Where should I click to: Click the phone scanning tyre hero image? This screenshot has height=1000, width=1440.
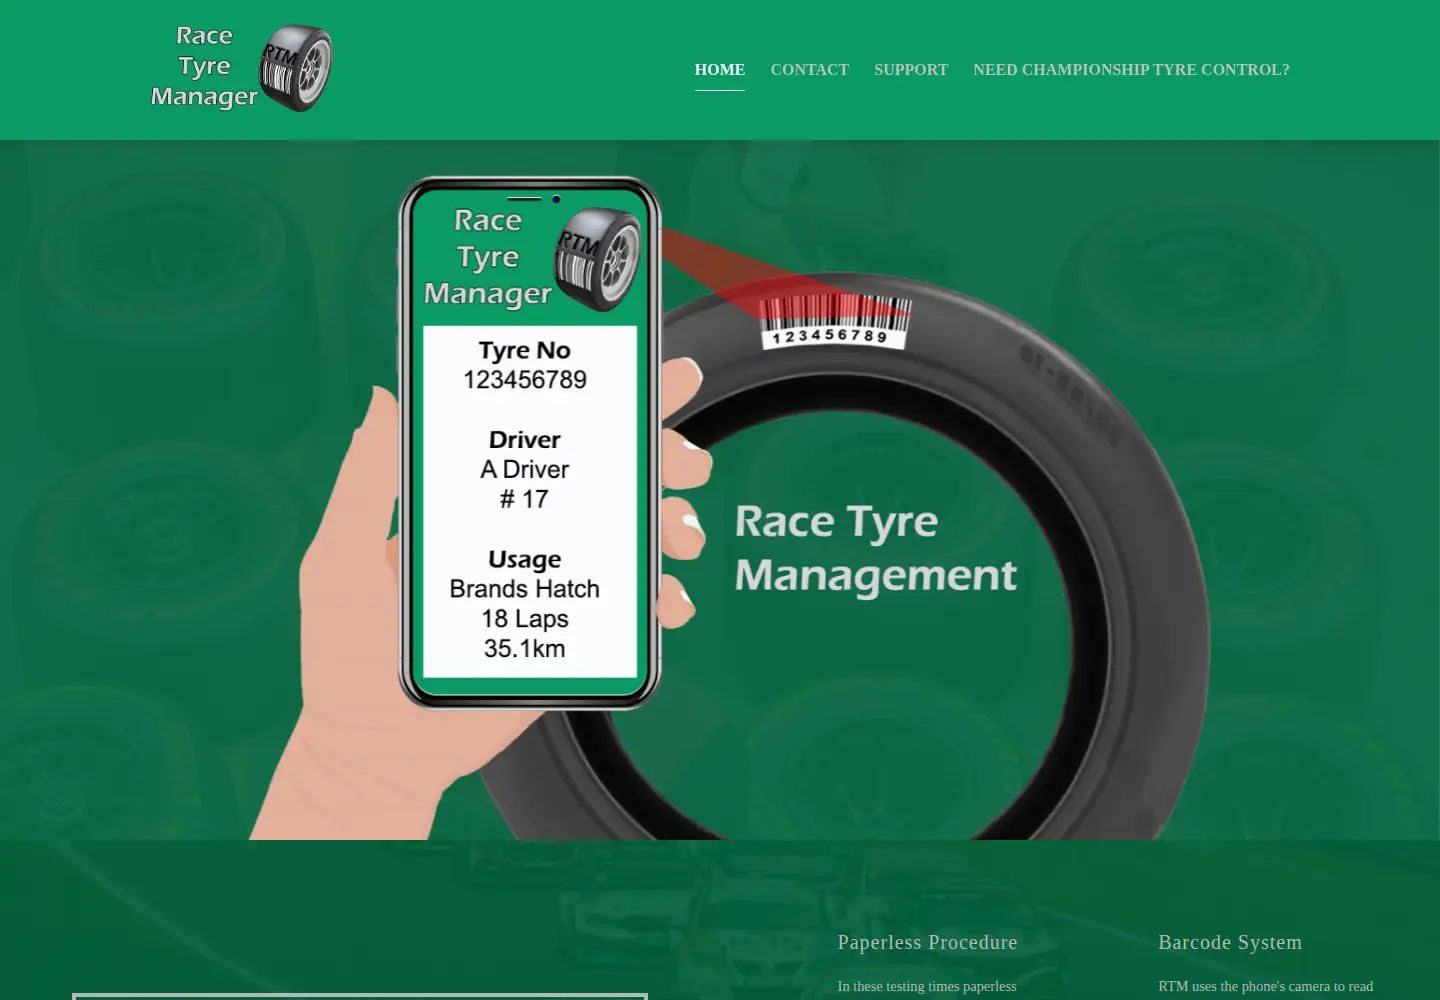(x=720, y=490)
